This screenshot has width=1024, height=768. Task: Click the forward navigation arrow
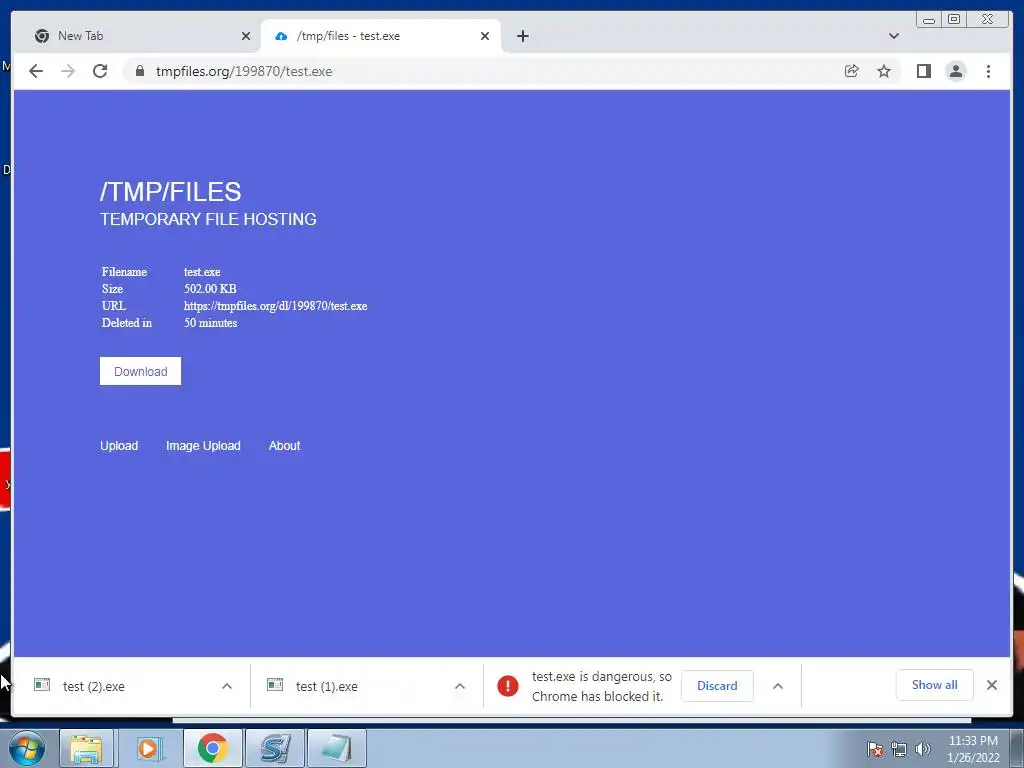coord(68,71)
